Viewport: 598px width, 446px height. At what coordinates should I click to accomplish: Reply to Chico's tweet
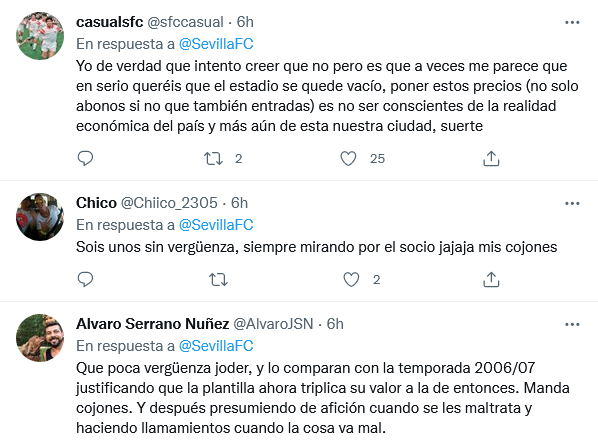coord(85,279)
